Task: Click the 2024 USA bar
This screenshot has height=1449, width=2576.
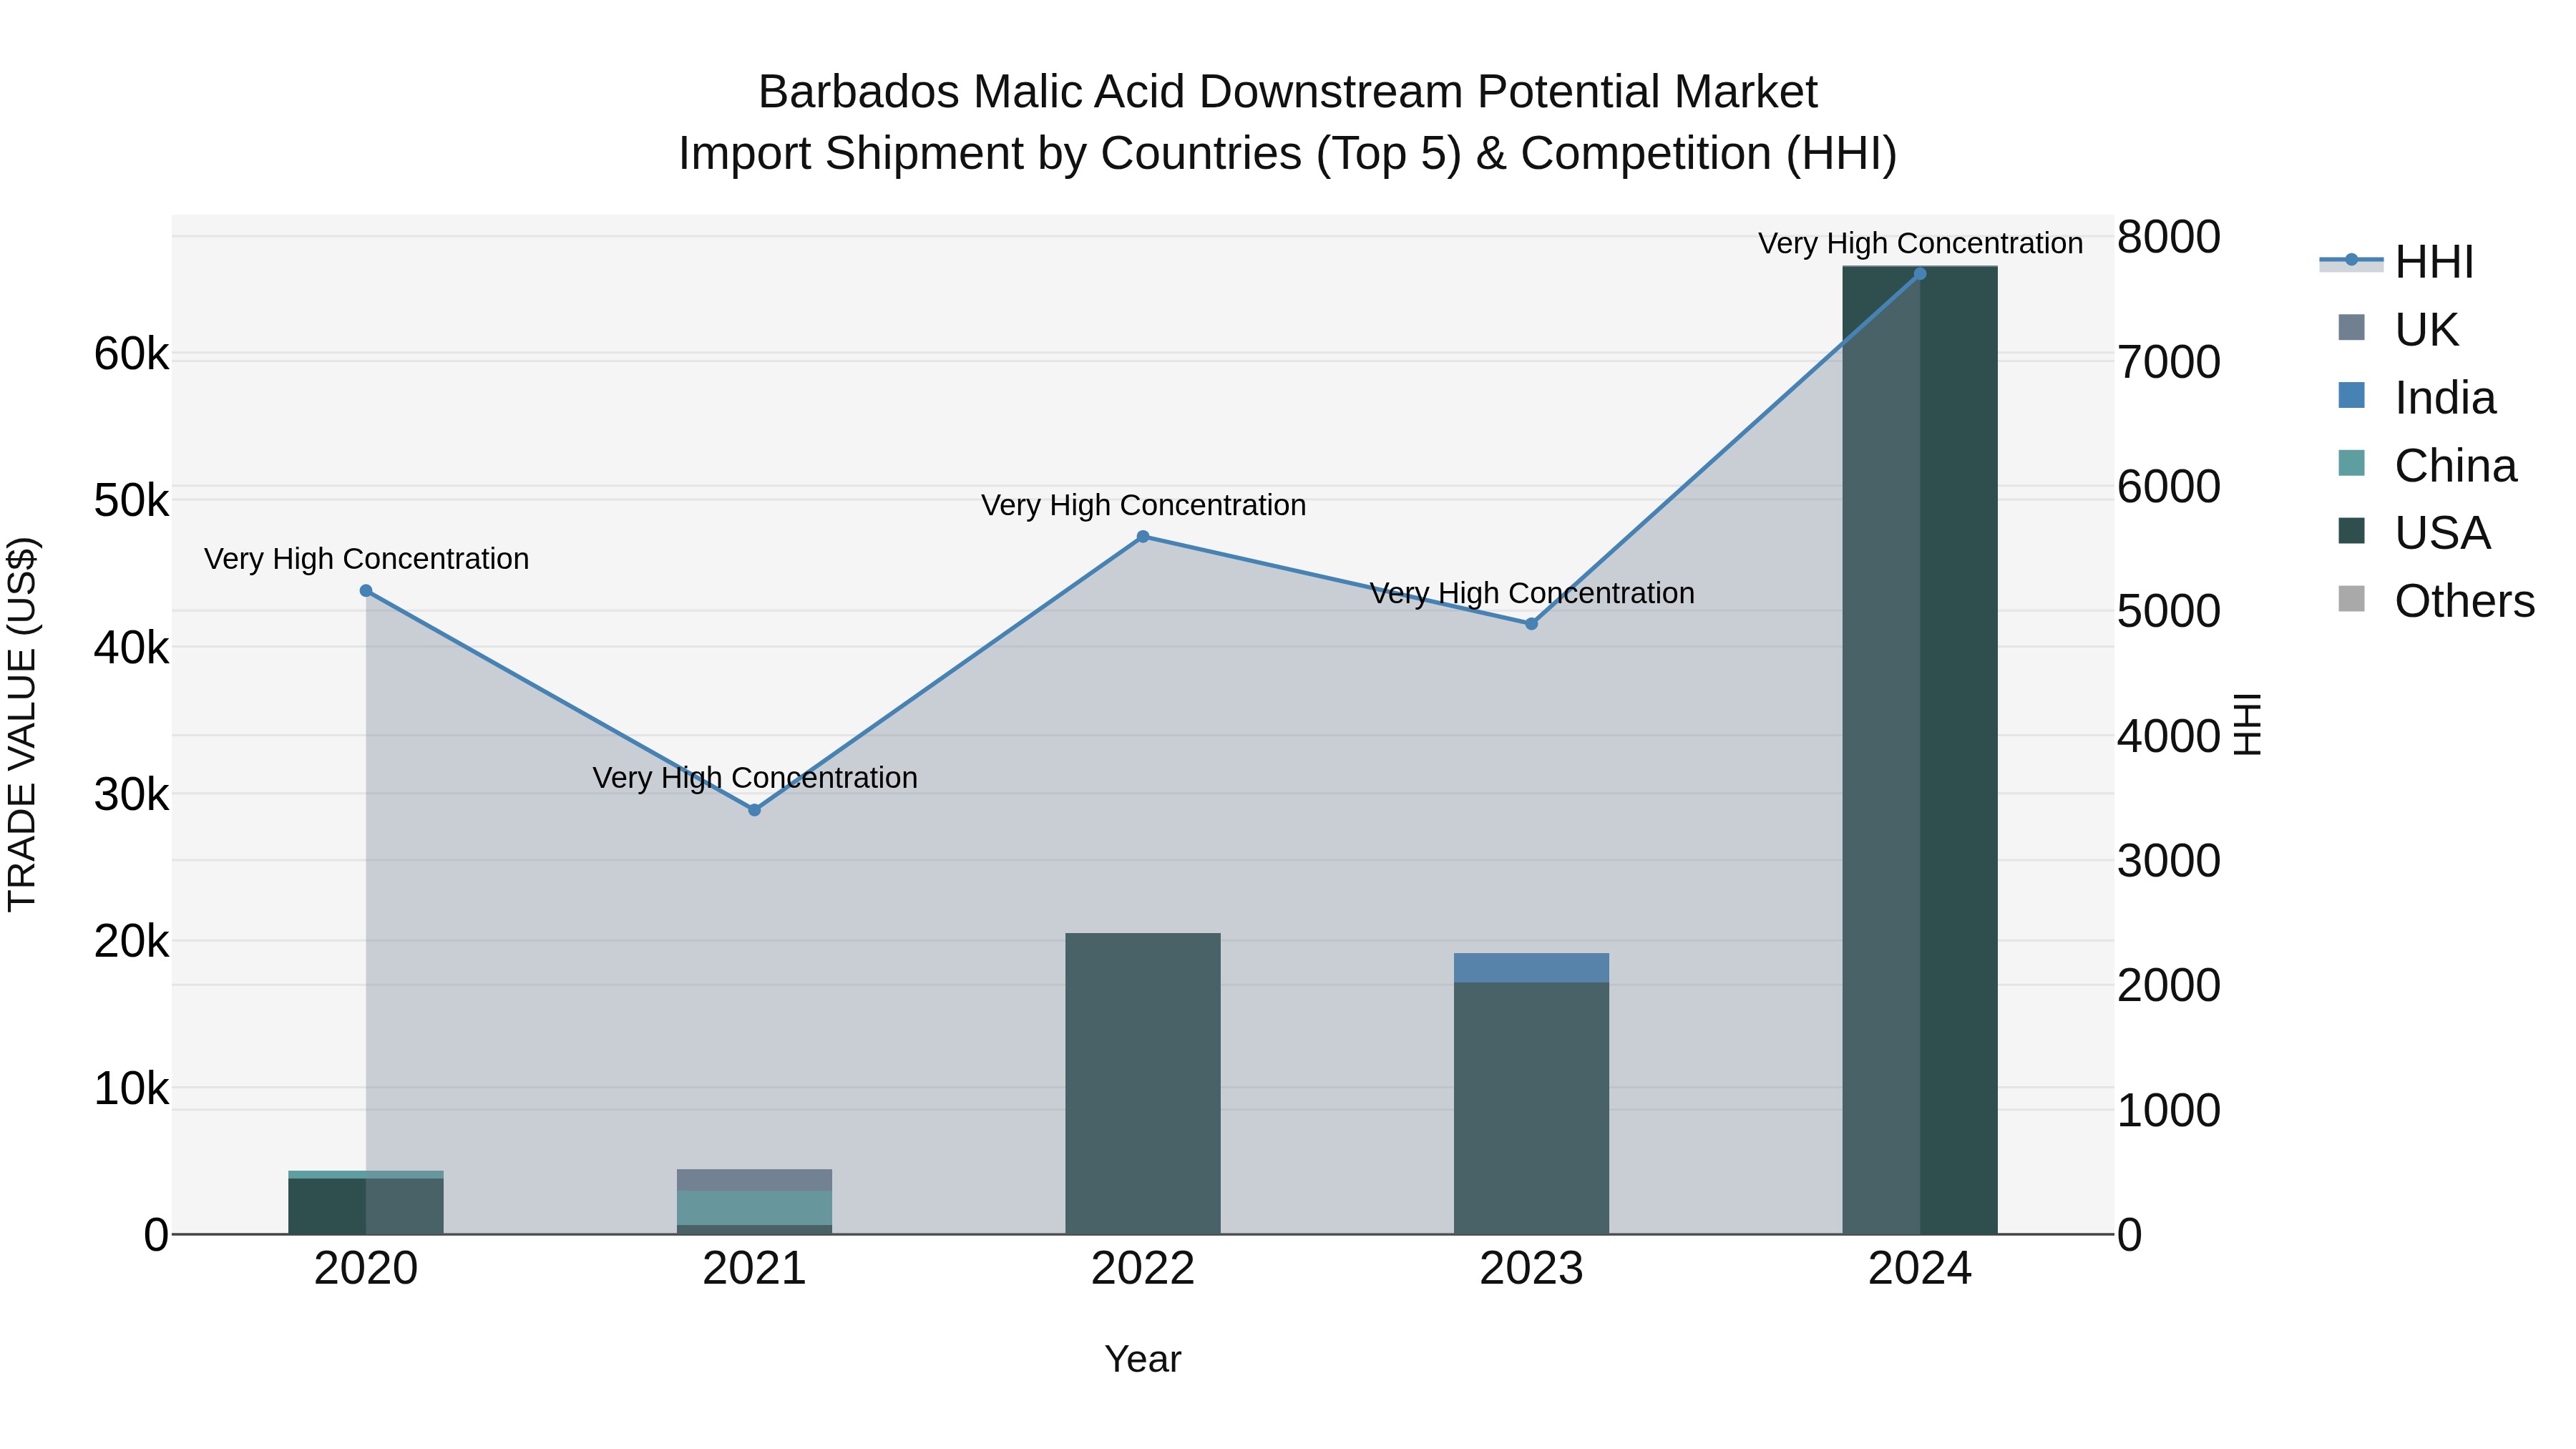Action: click(x=1920, y=750)
